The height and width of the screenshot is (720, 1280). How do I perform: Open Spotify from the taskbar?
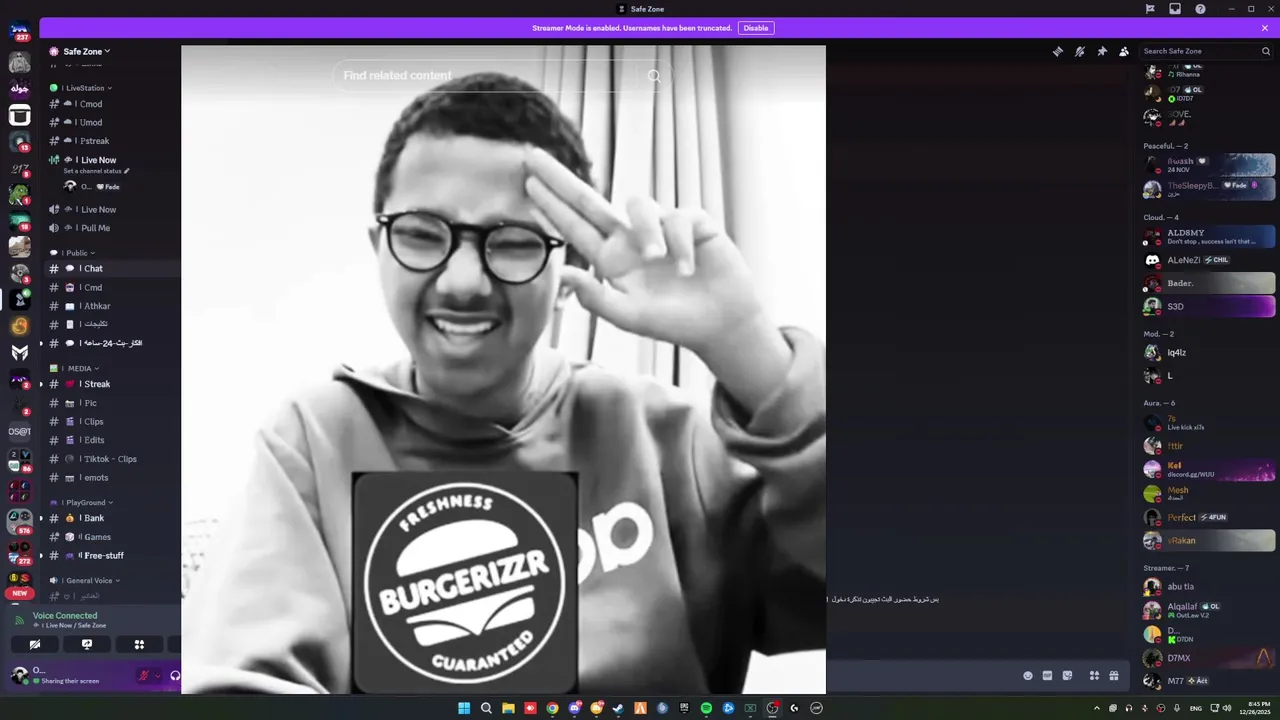(x=706, y=708)
